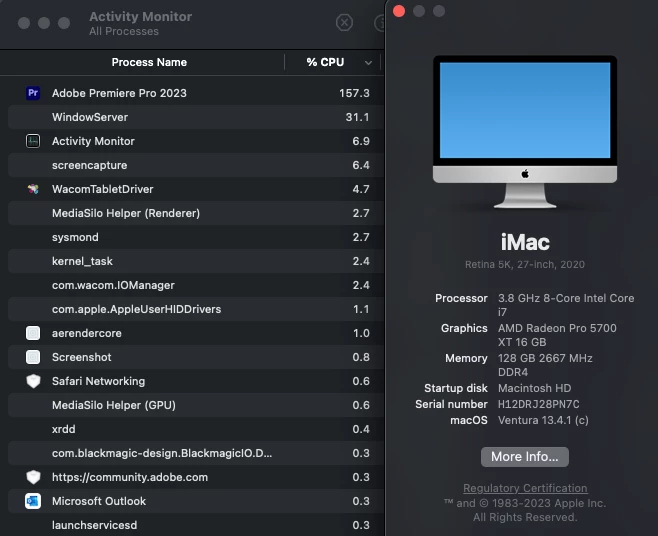Screen dimensions: 658x536
Task: Sort by the Process Name column header
Action: [x=149, y=62]
